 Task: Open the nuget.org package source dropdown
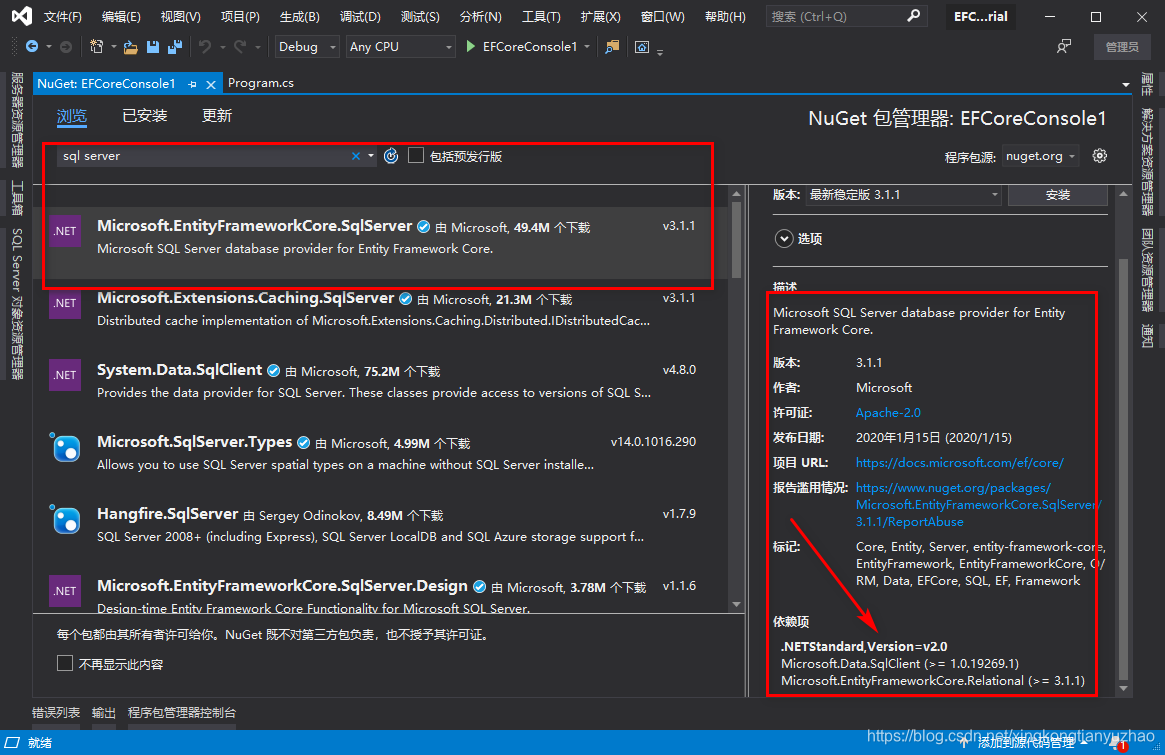pos(1040,156)
